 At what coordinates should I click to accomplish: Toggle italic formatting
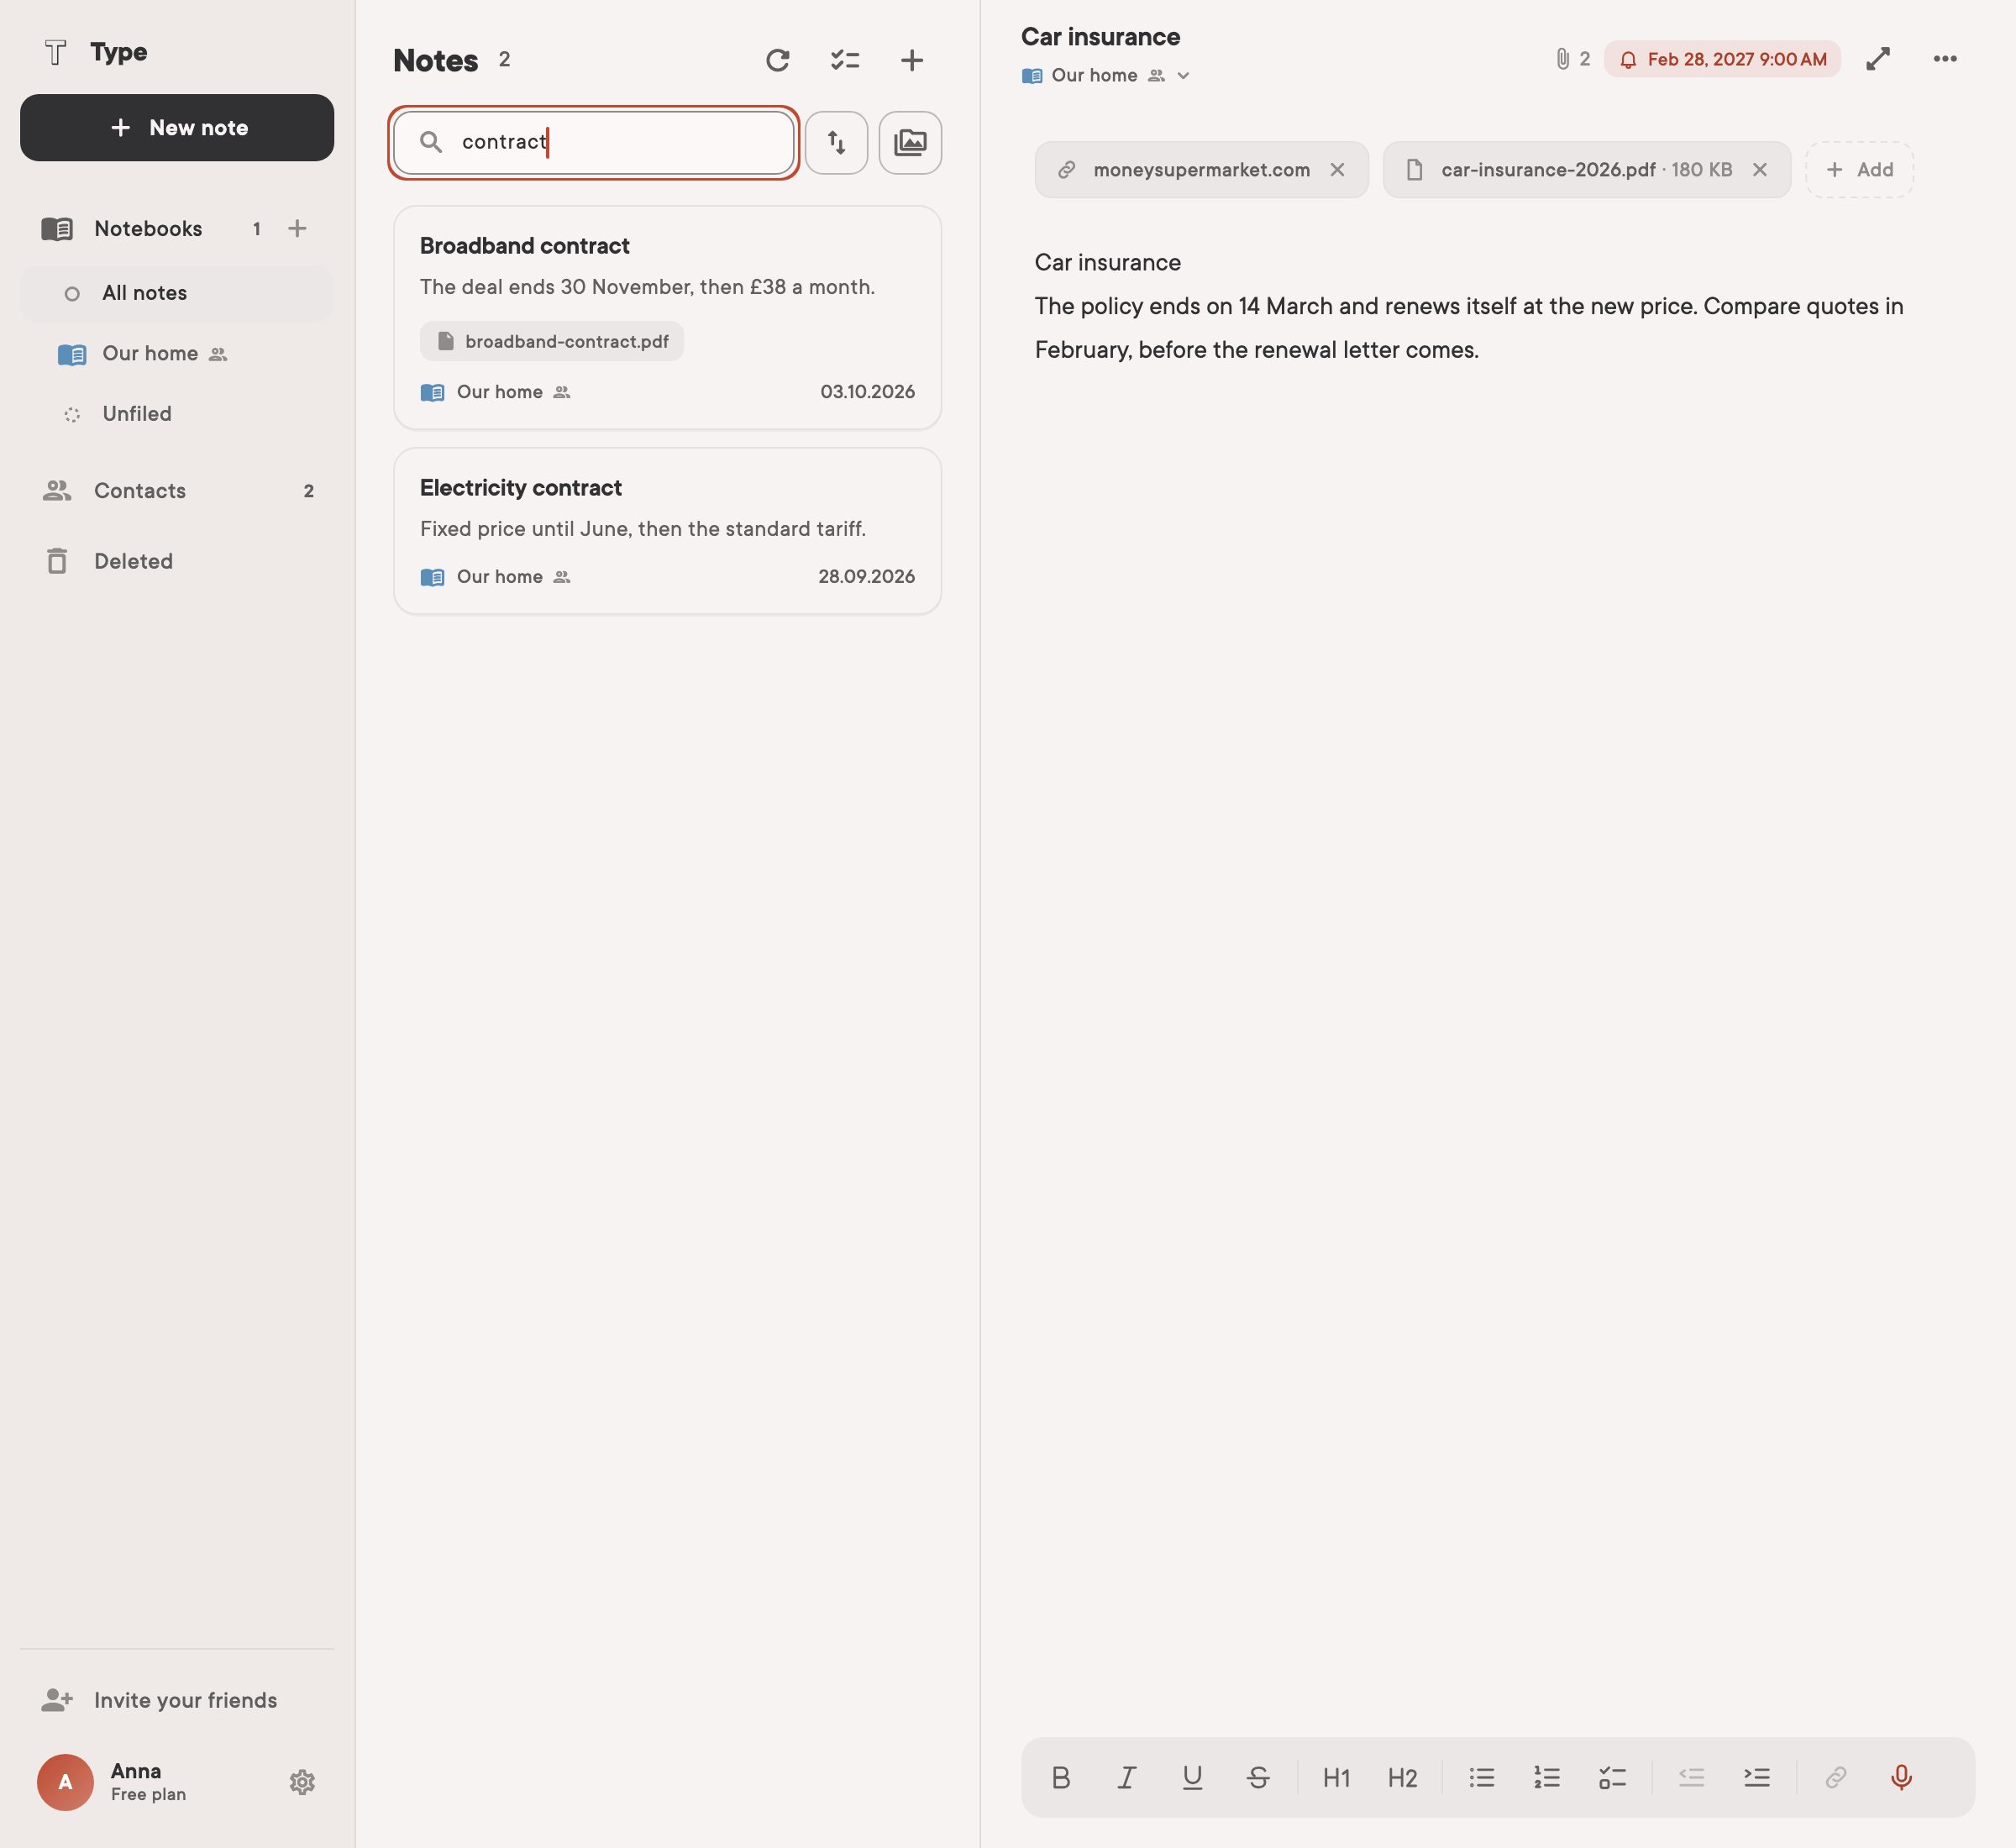tap(1127, 1777)
